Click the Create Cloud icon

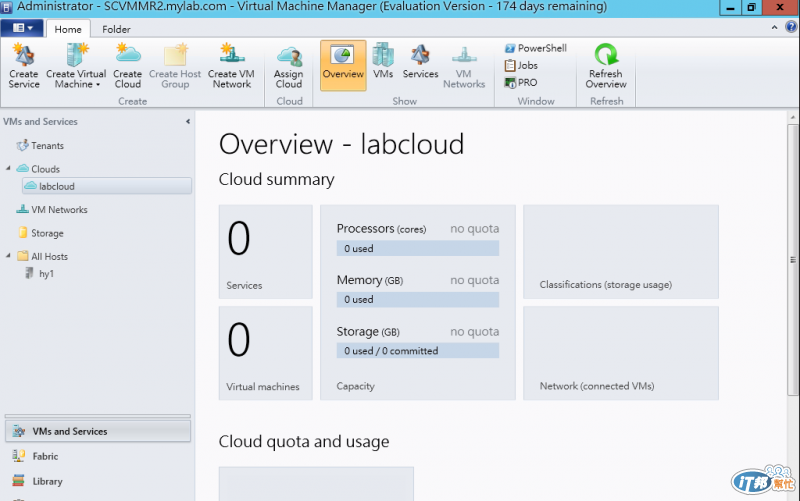[x=128, y=55]
